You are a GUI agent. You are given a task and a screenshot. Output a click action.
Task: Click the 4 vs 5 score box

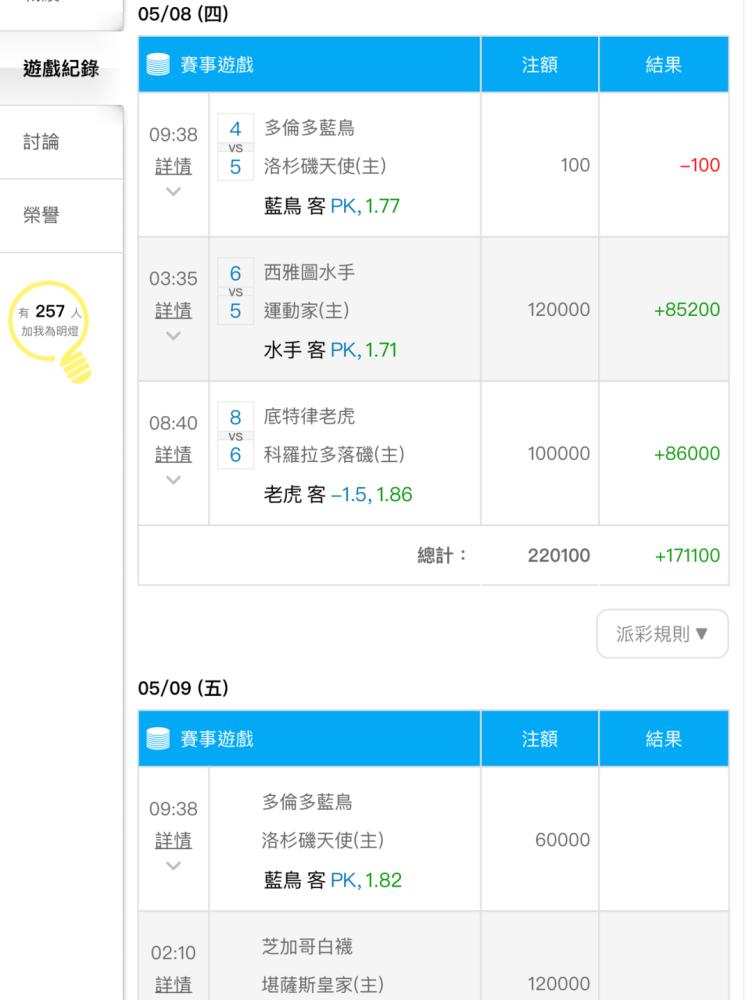tap(236, 148)
